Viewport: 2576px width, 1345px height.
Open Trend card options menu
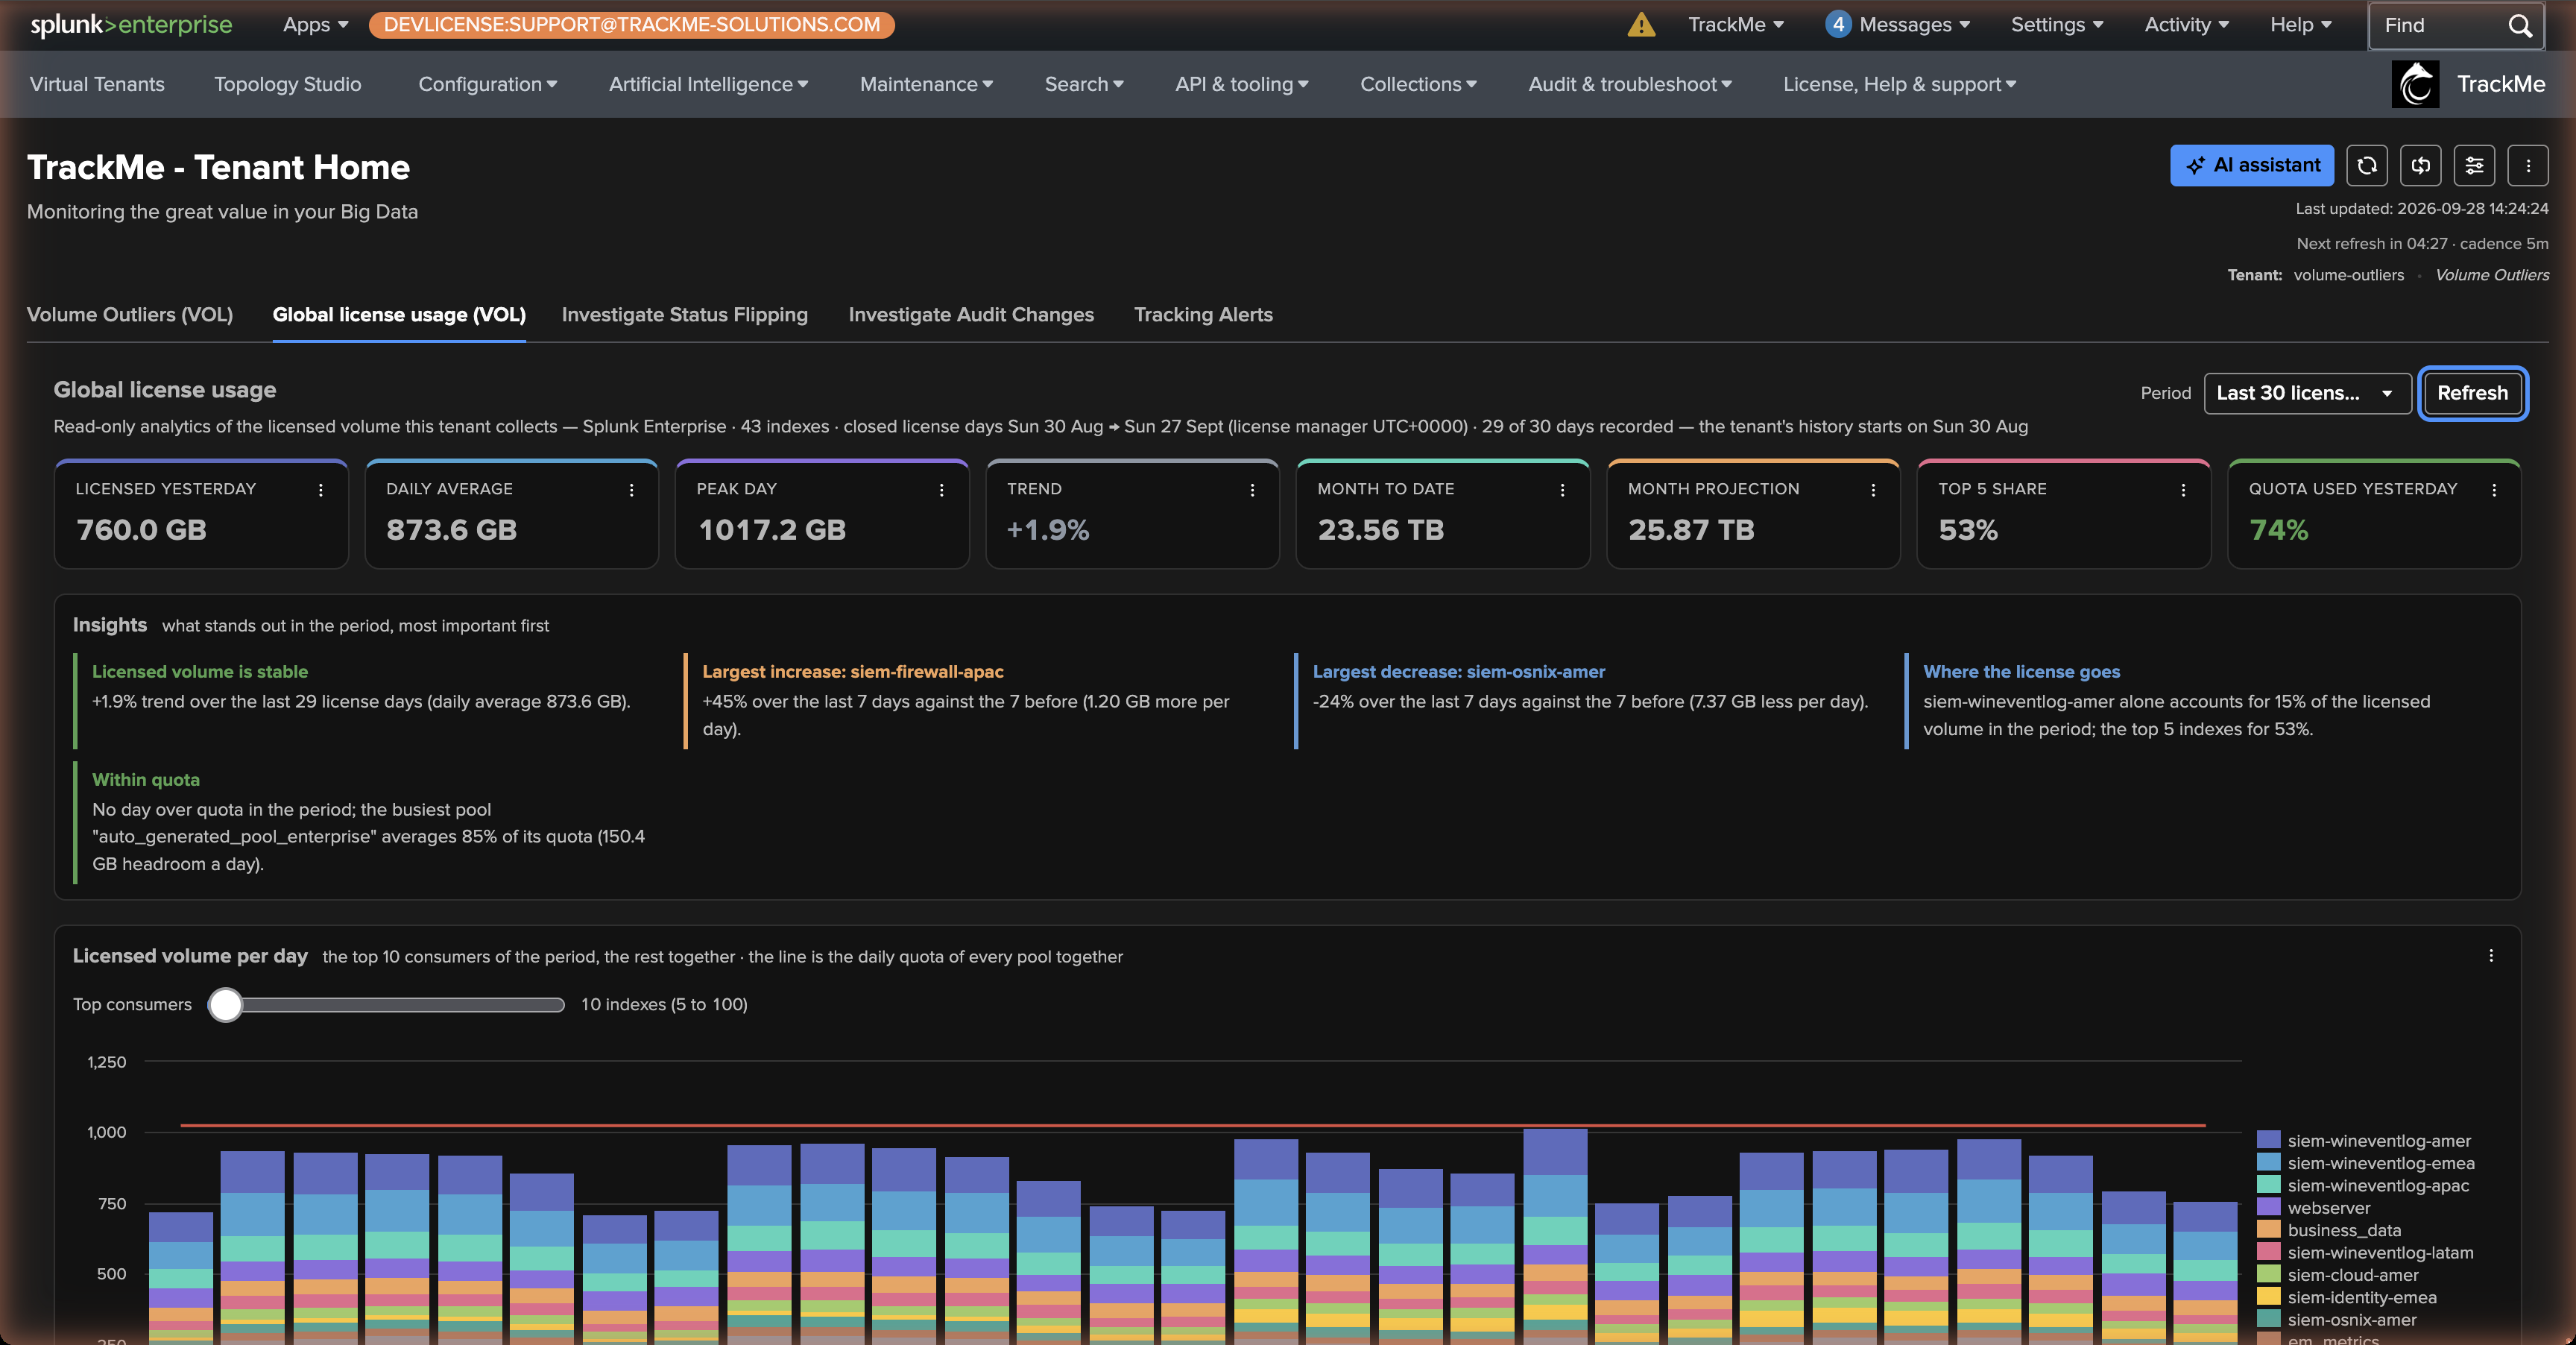click(1252, 490)
